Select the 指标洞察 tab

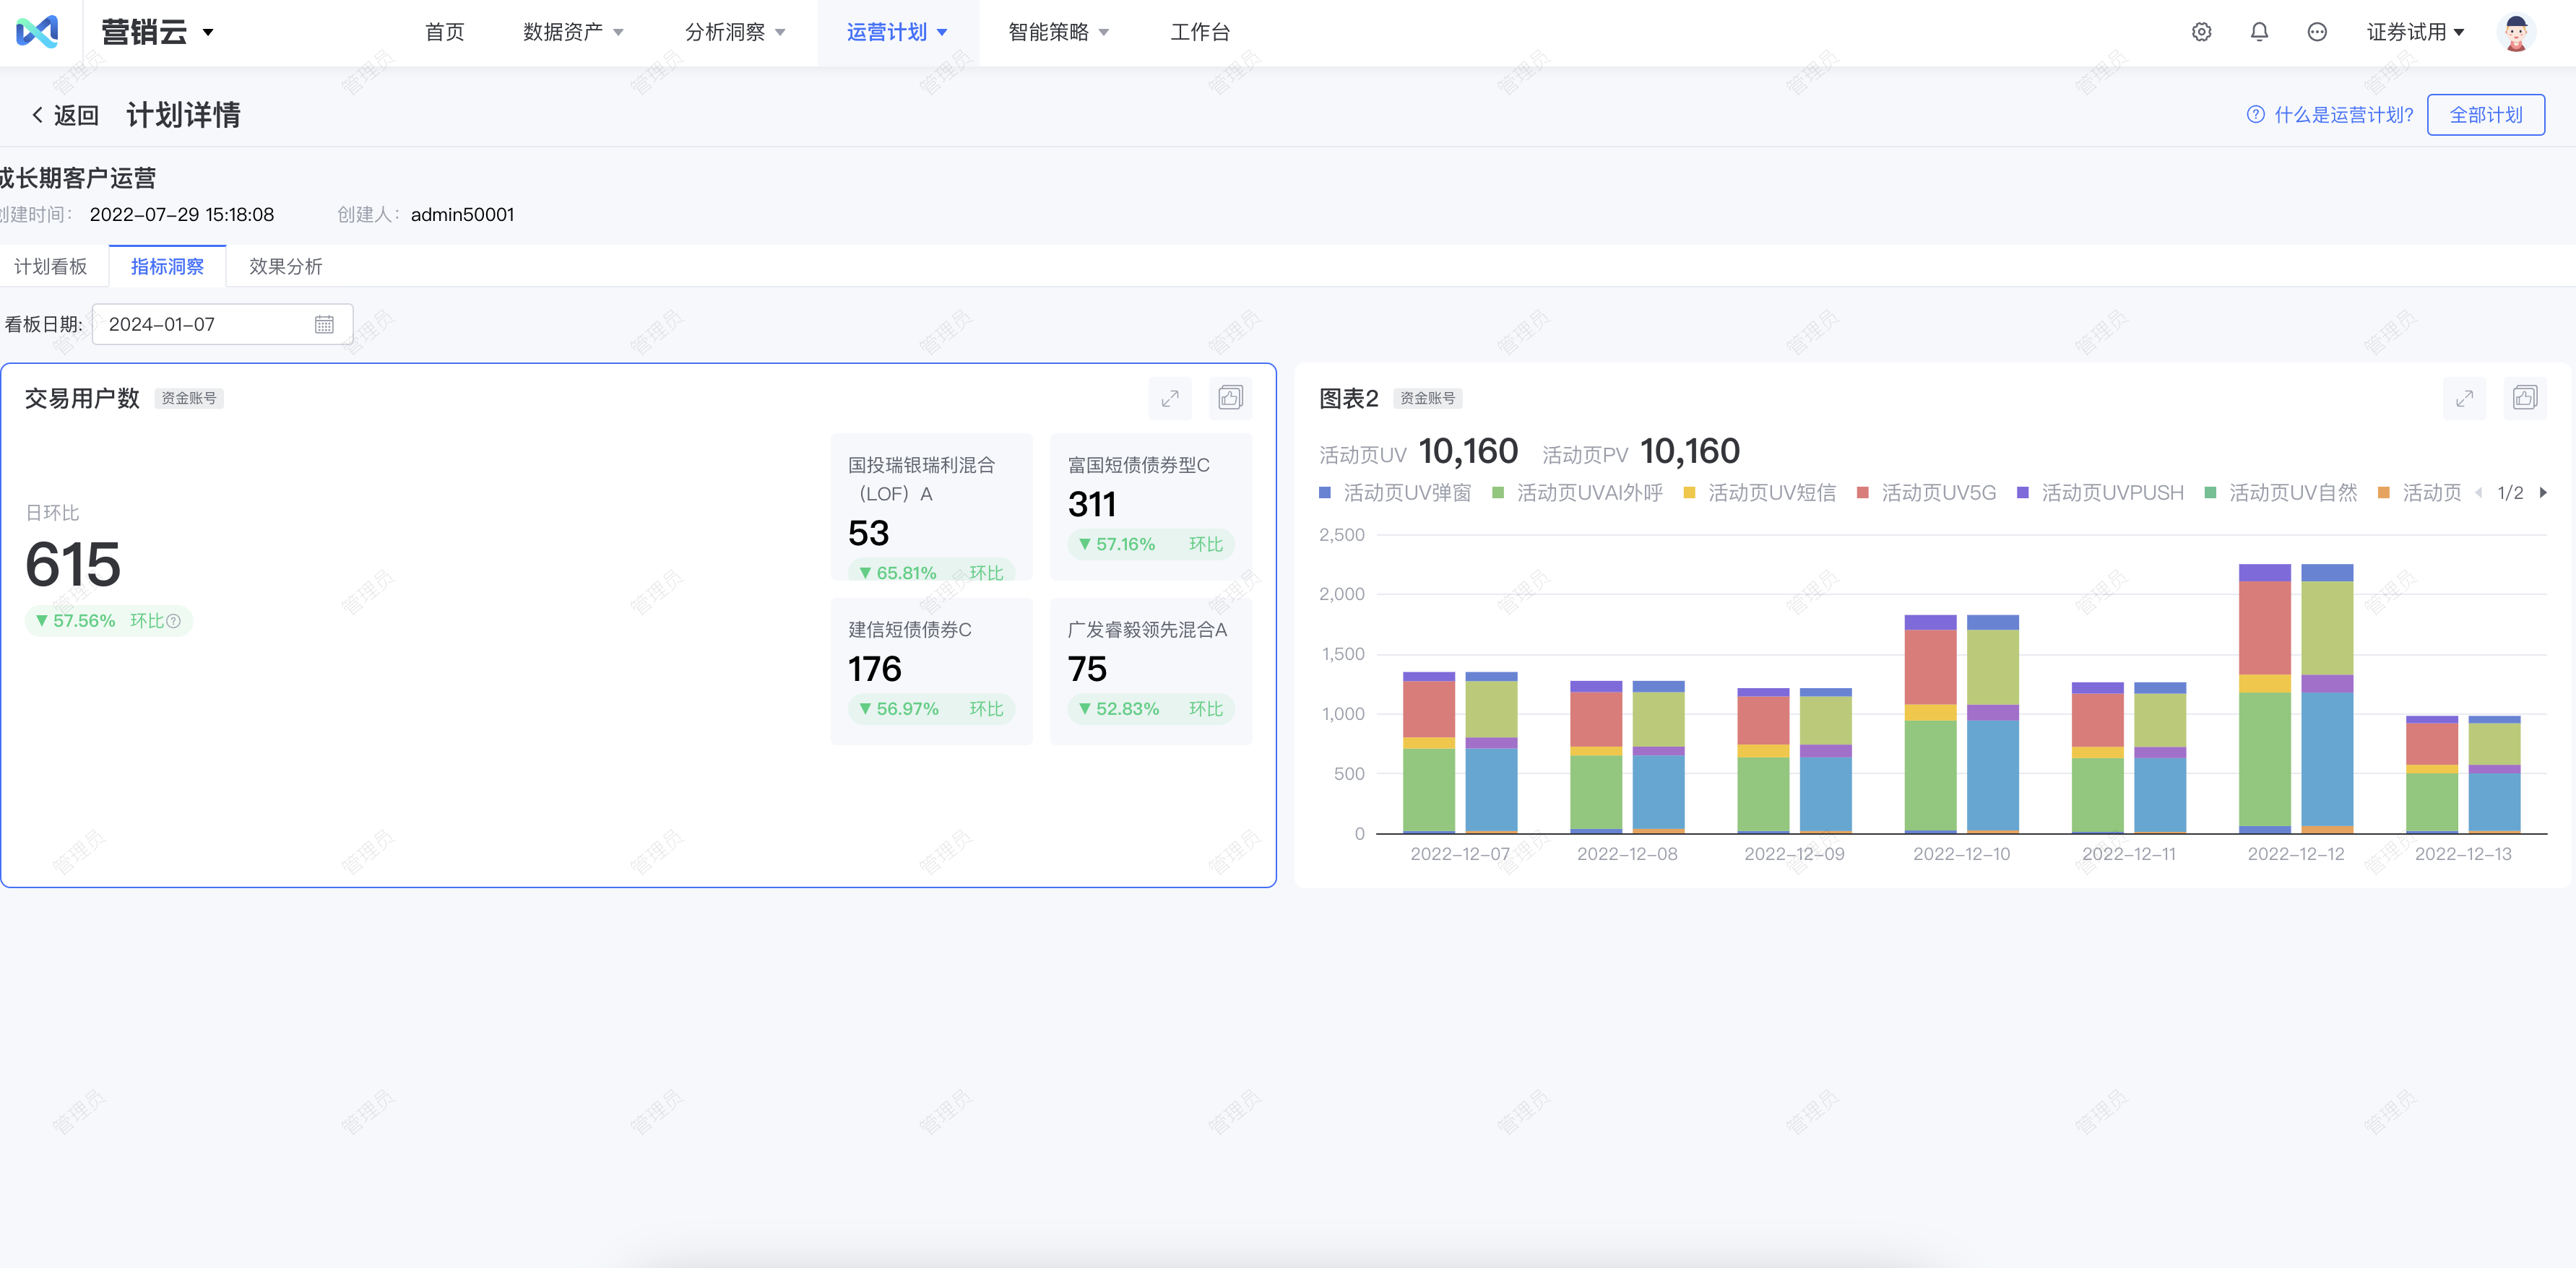click(x=167, y=266)
